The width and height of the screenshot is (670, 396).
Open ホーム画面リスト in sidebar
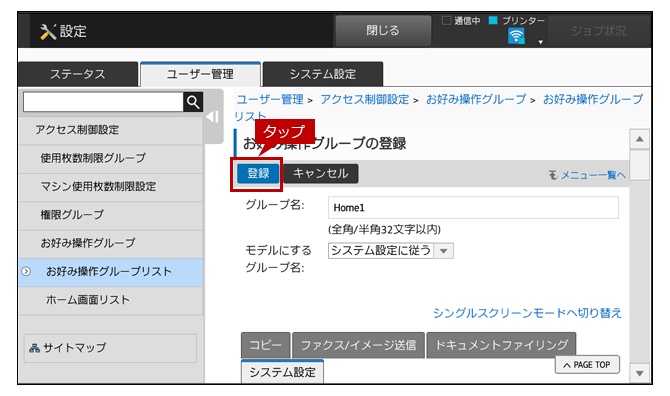pos(111,300)
